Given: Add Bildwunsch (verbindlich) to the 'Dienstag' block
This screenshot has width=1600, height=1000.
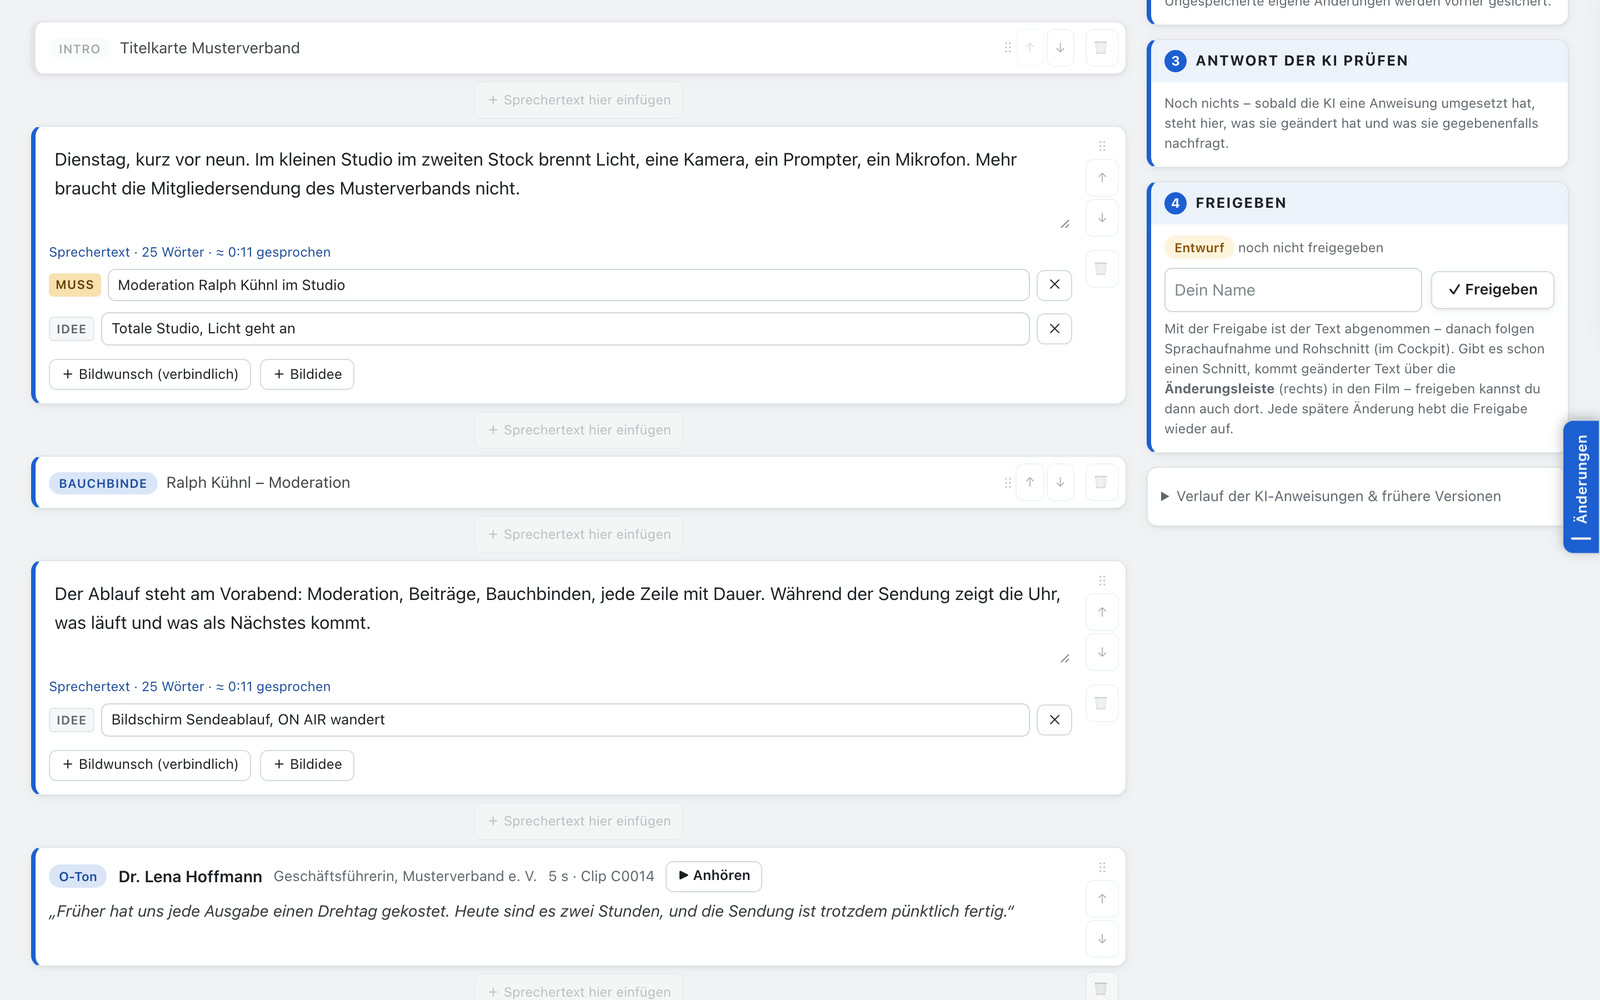Looking at the screenshot, I should [150, 374].
